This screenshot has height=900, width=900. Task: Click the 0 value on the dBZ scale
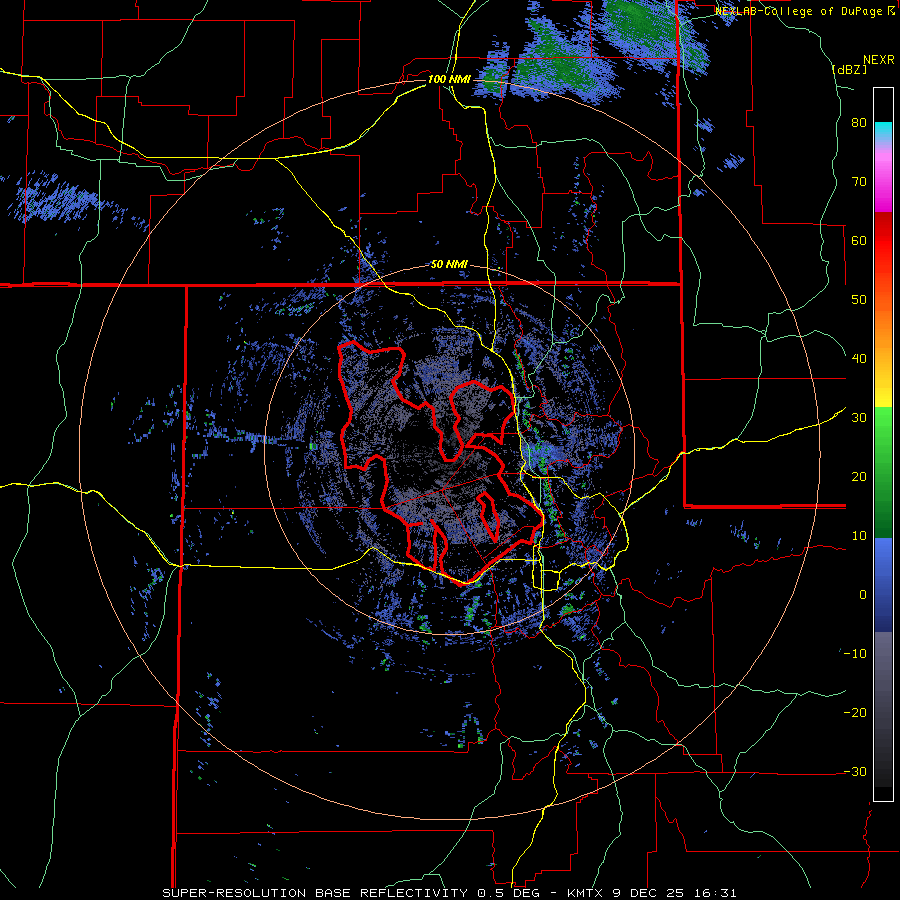tap(863, 595)
